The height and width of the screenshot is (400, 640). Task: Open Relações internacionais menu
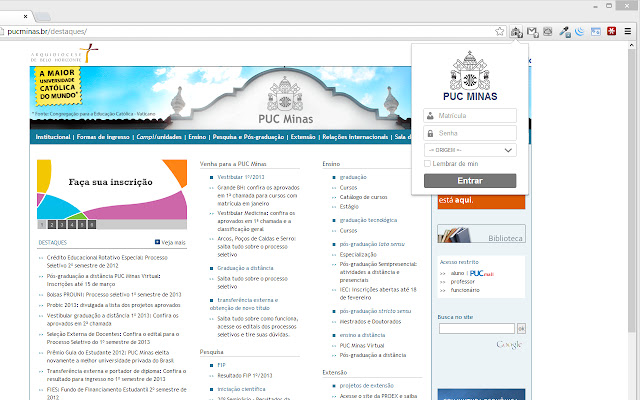click(355, 137)
